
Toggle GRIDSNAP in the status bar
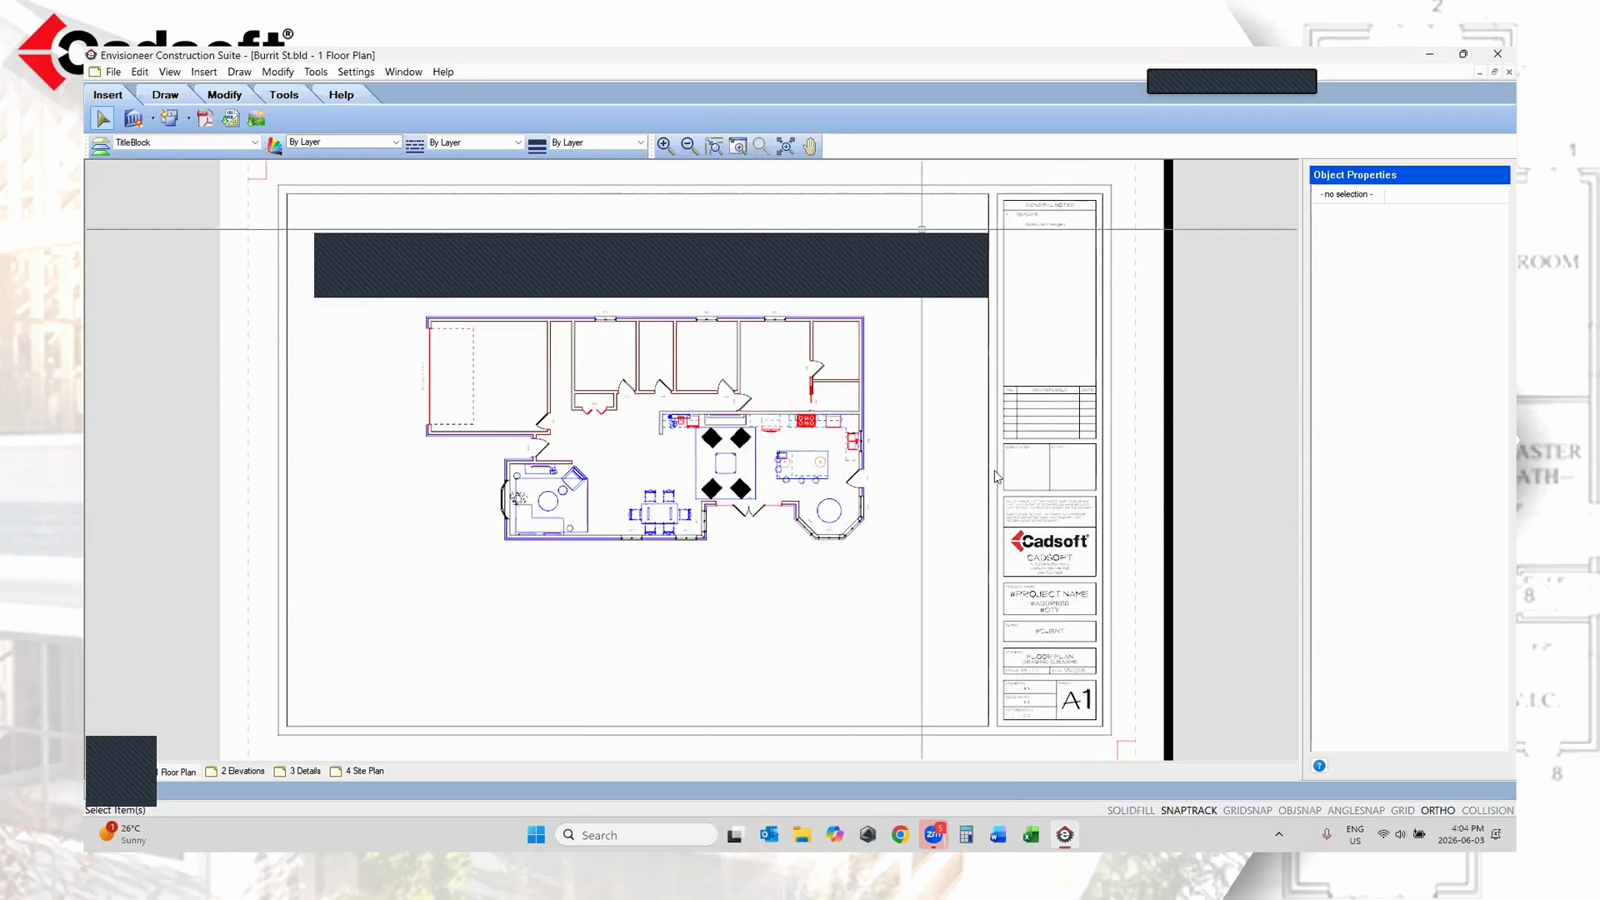pyautogui.click(x=1248, y=811)
